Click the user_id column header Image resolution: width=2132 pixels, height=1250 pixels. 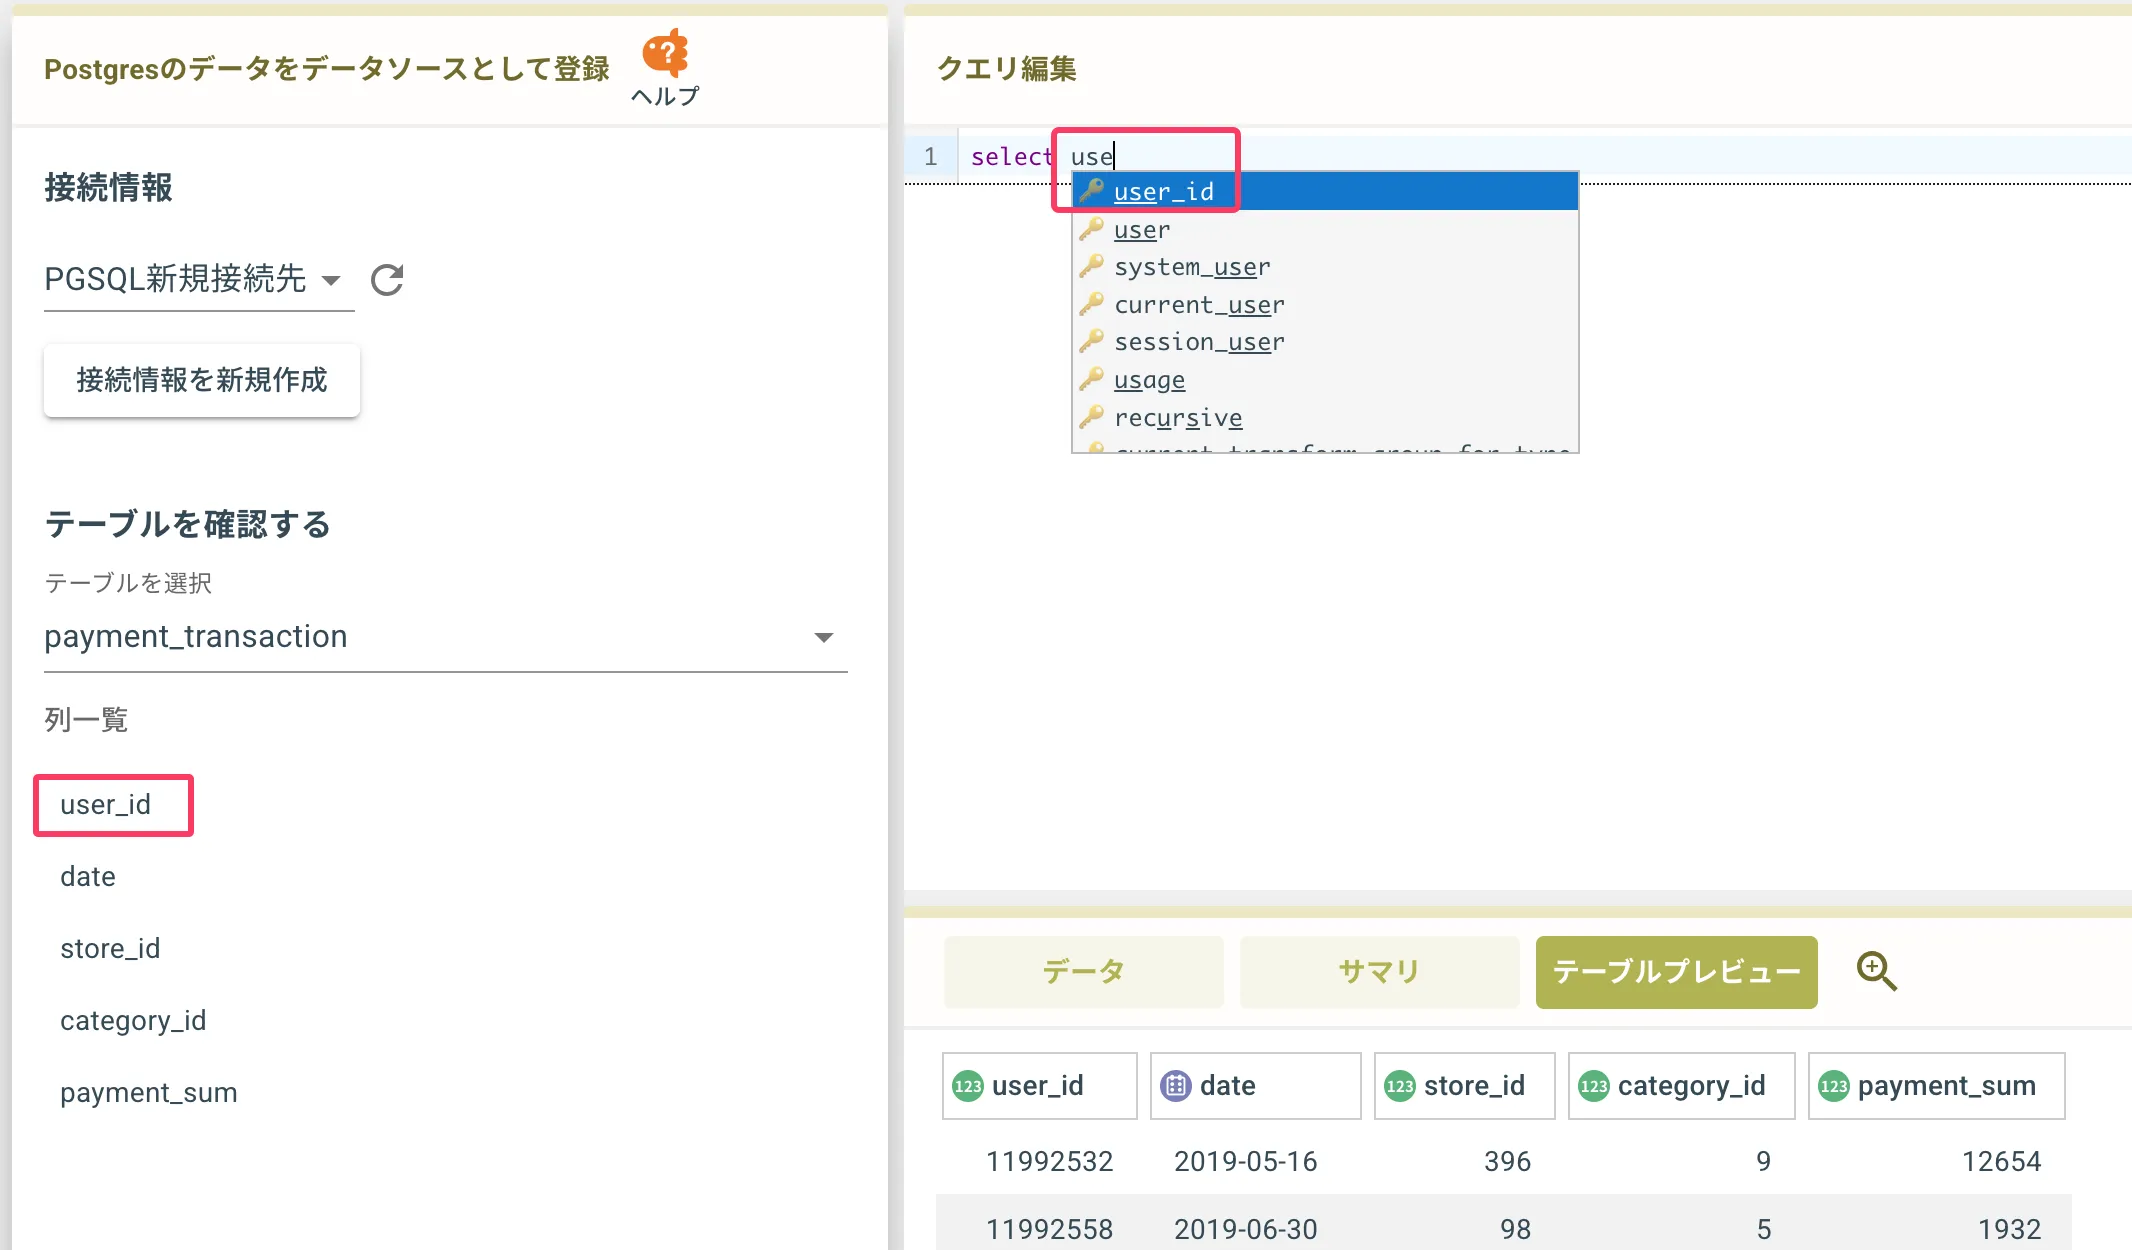point(1040,1086)
